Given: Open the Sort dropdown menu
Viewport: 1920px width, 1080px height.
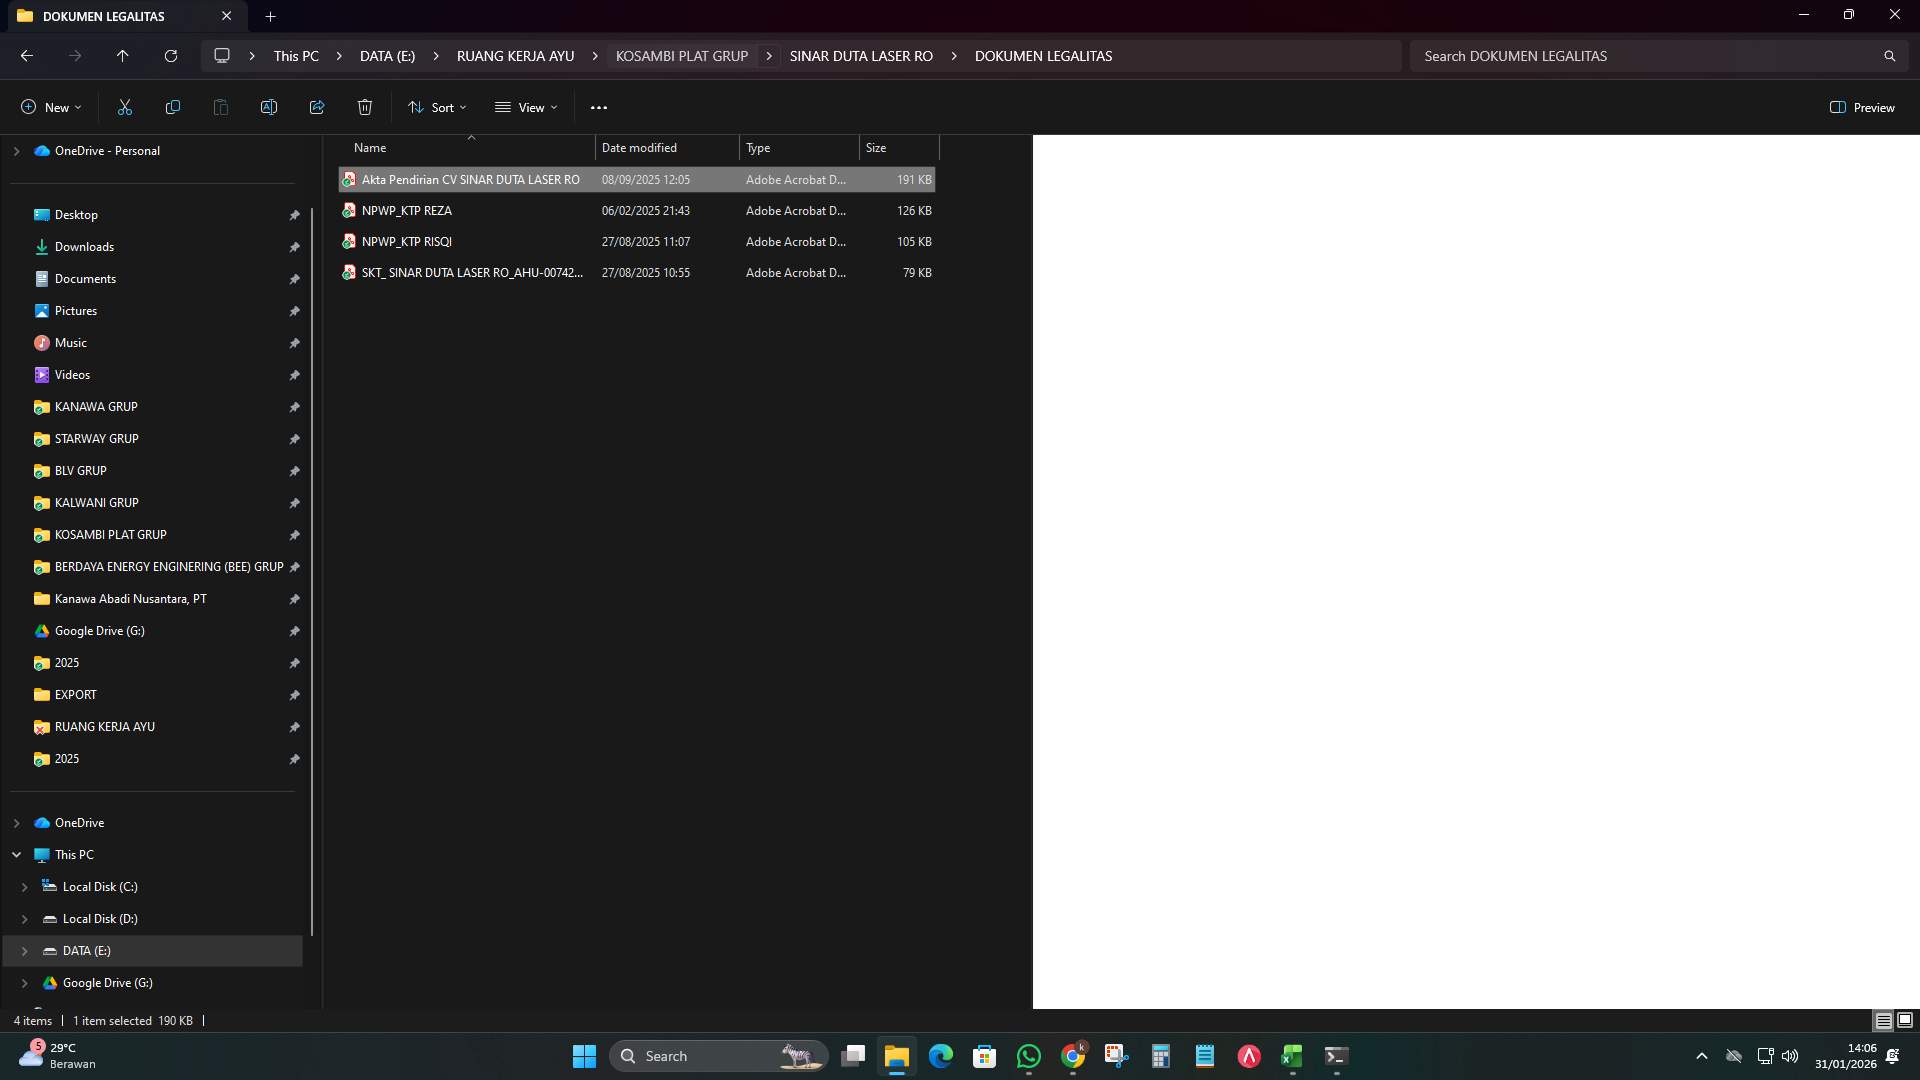Looking at the screenshot, I should tap(436, 107).
